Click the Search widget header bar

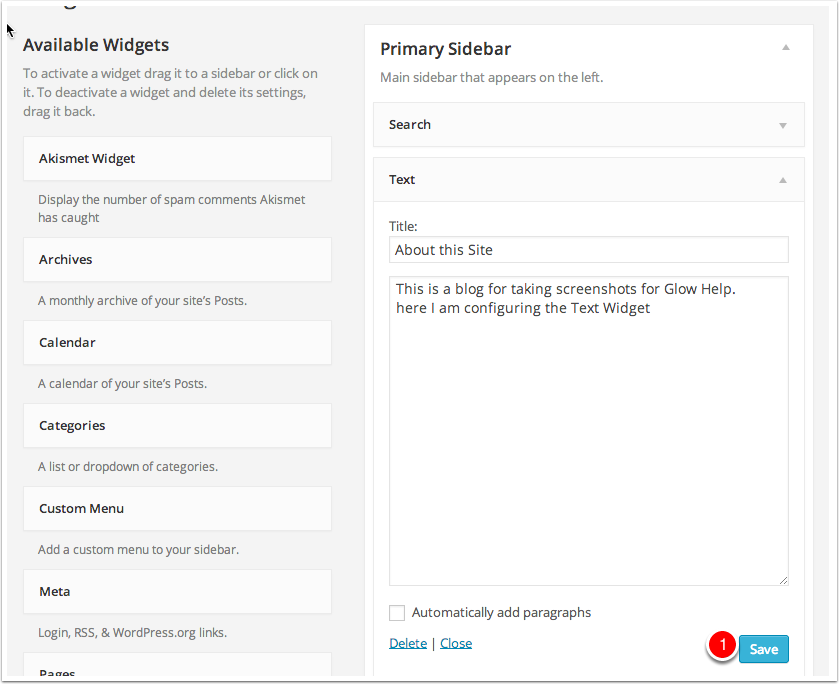(x=570, y=125)
